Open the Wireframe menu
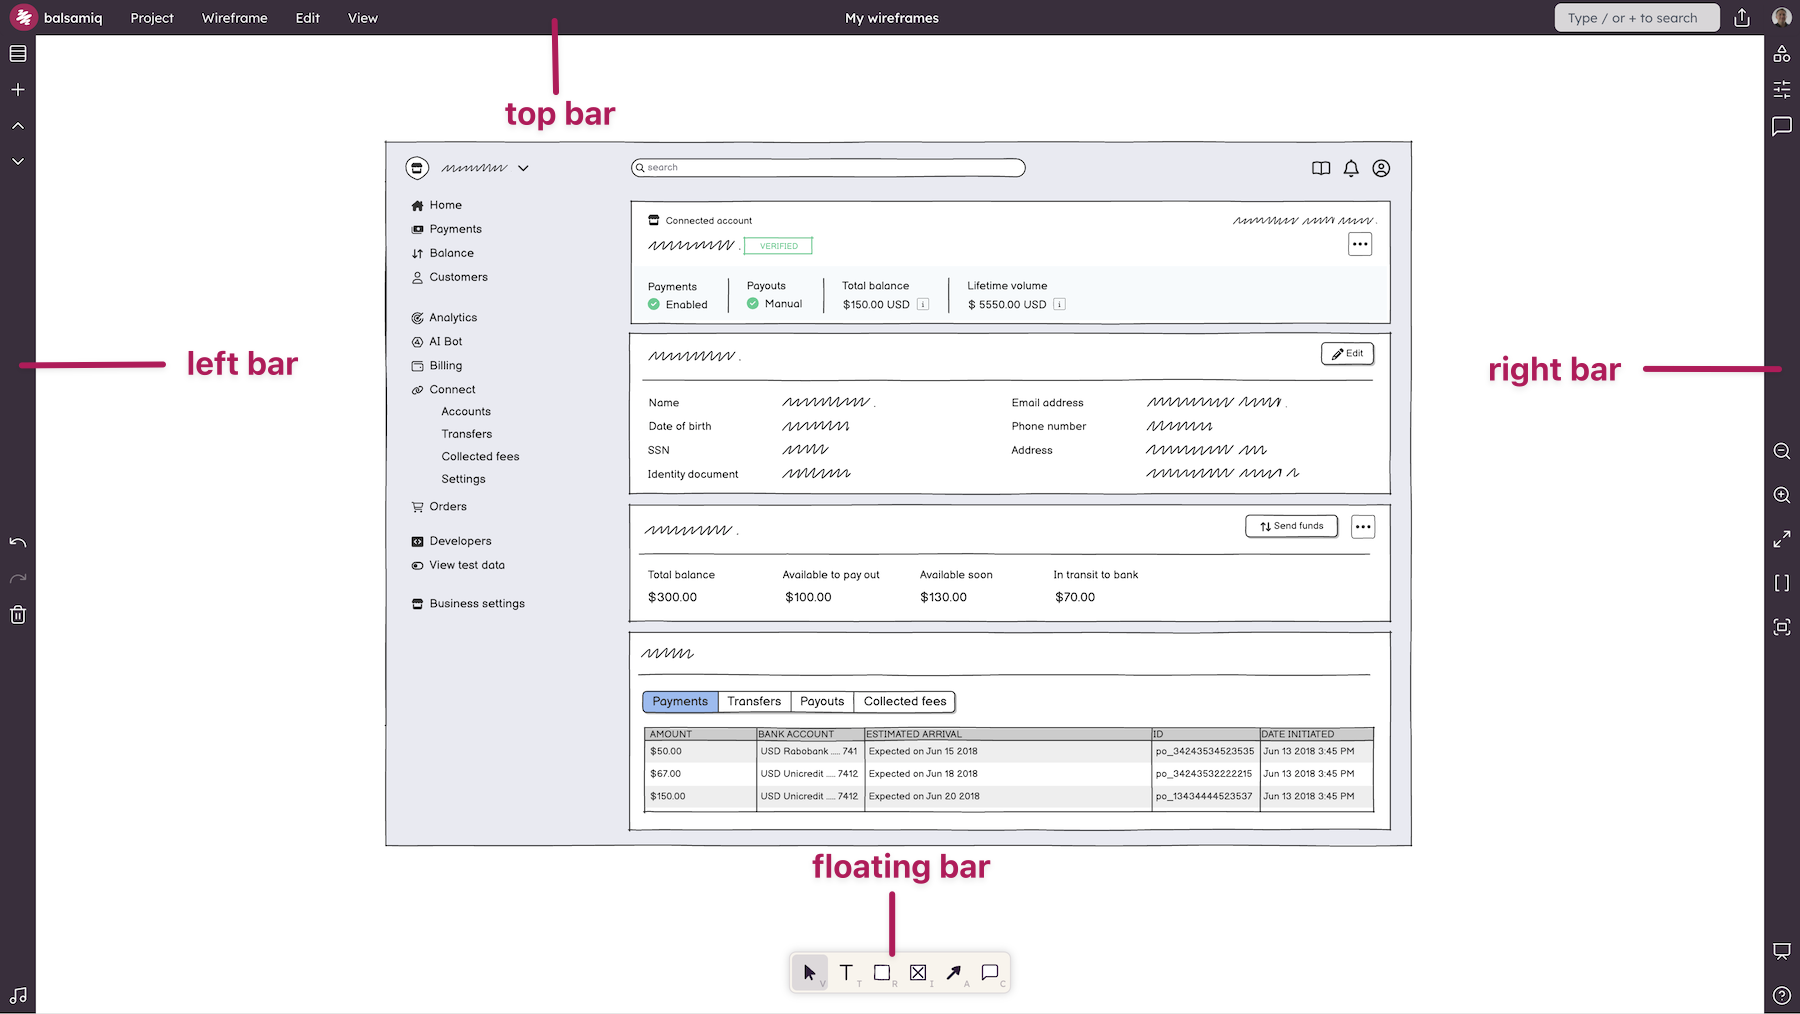 click(234, 18)
